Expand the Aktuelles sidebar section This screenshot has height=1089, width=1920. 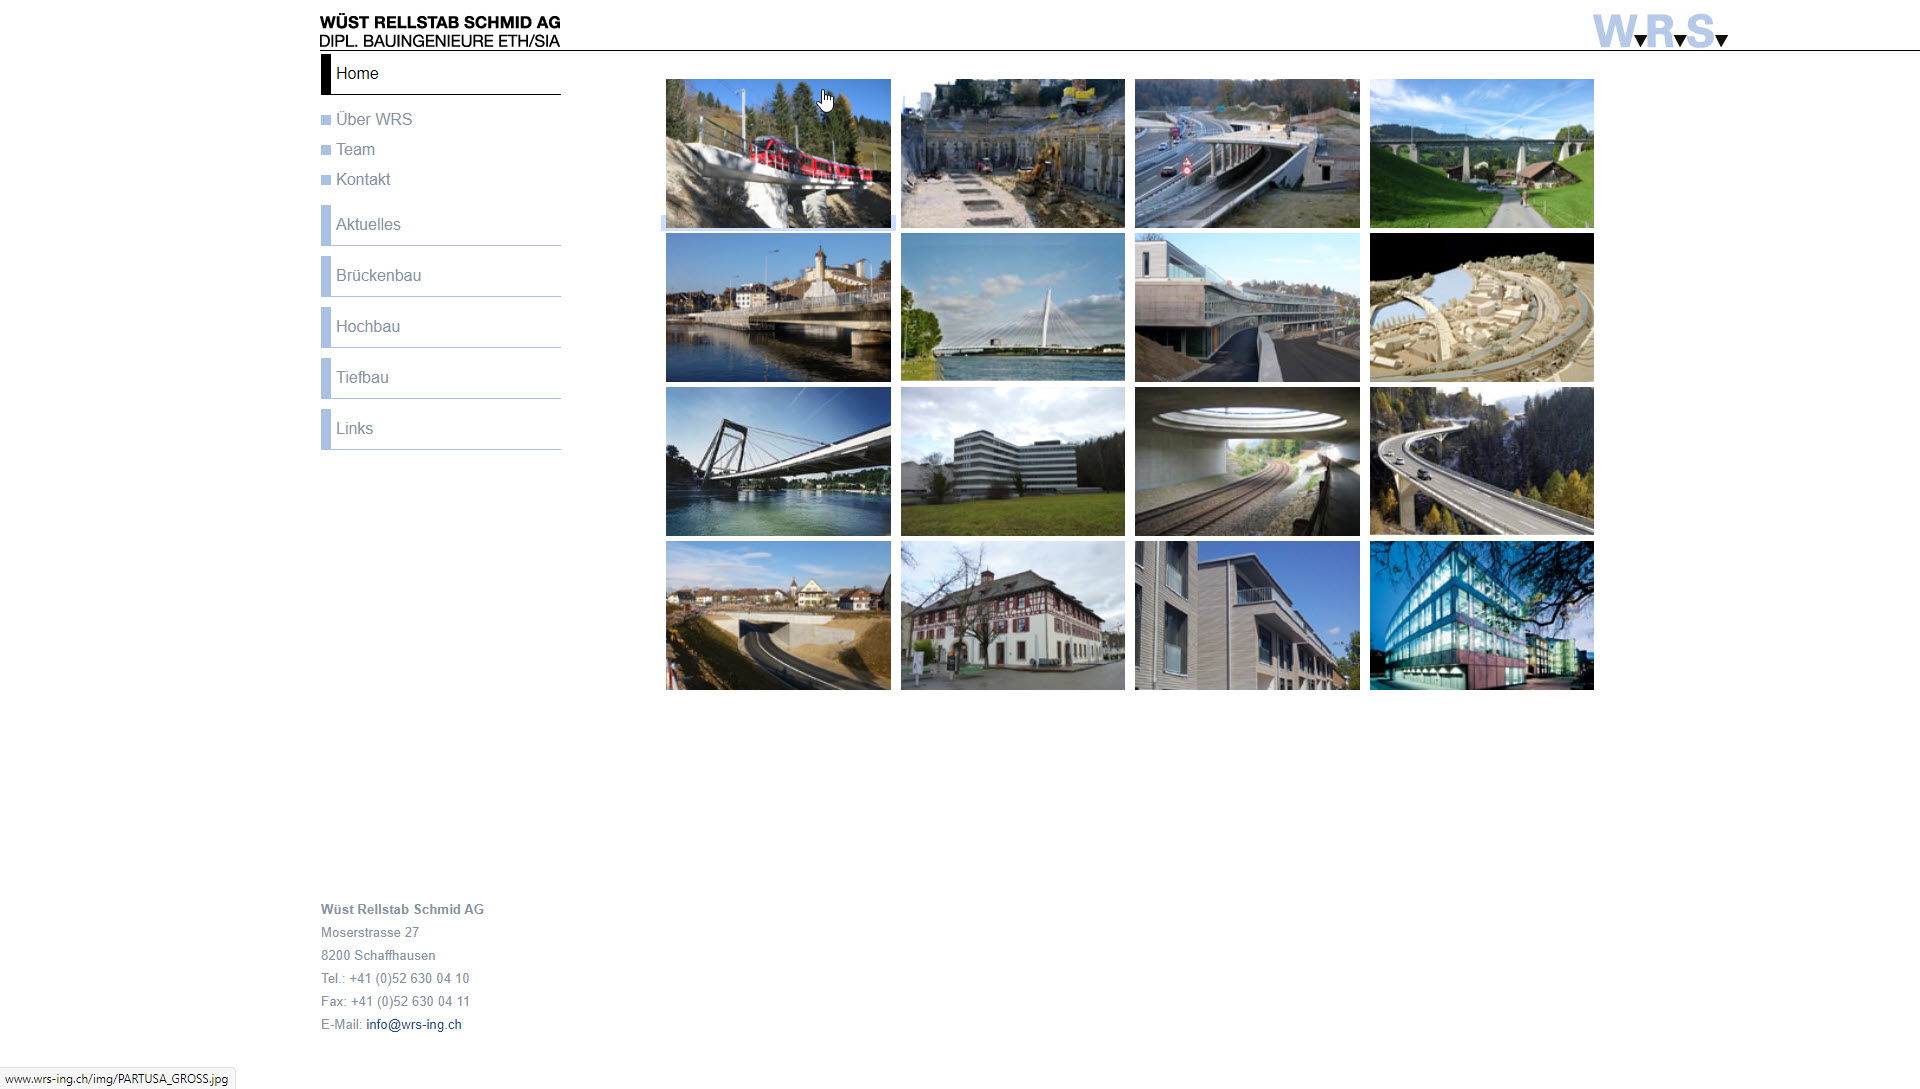[368, 224]
